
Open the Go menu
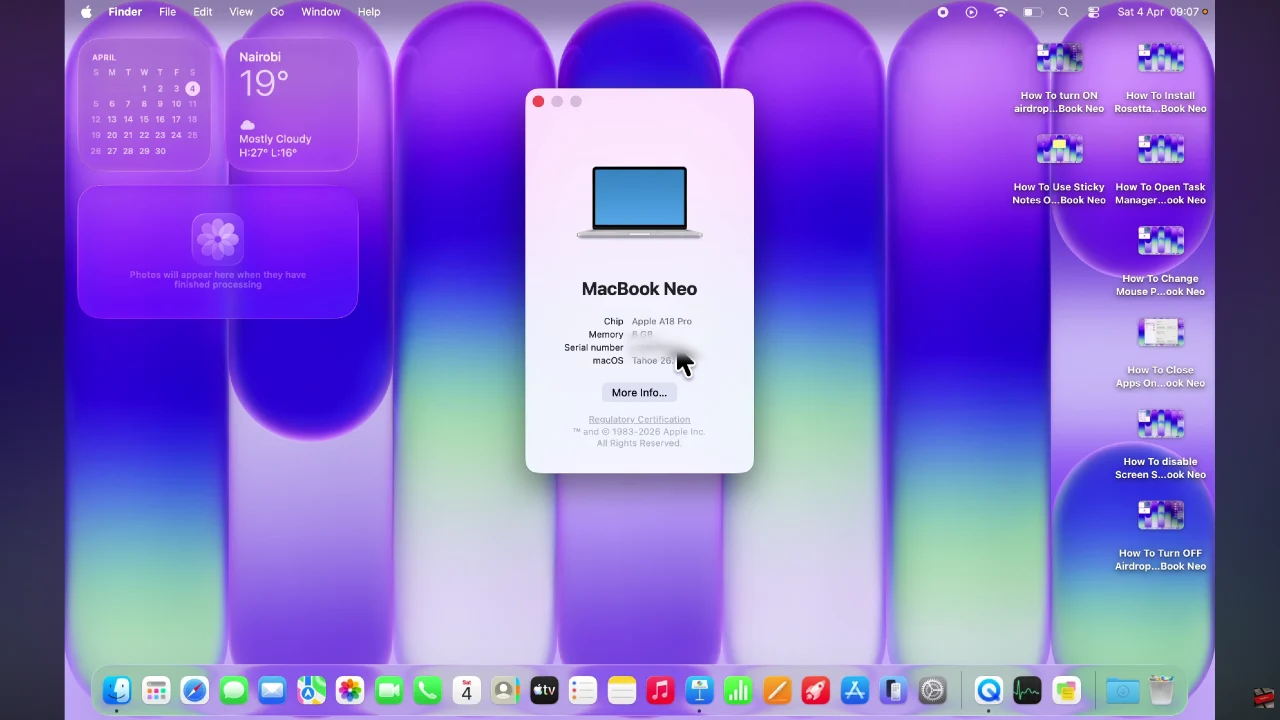coord(277,12)
